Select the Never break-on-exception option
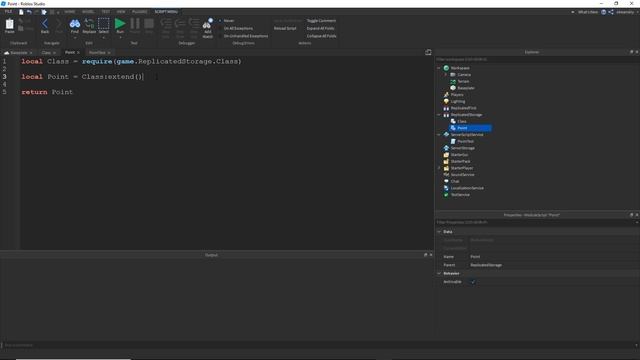Image resolution: width=640 pixels, height=360 pixels. coord(226,20)
